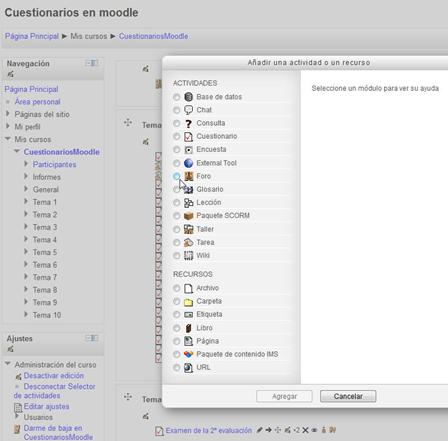Select the Foro radio button
448x441 pixels.
pos(177,176)
